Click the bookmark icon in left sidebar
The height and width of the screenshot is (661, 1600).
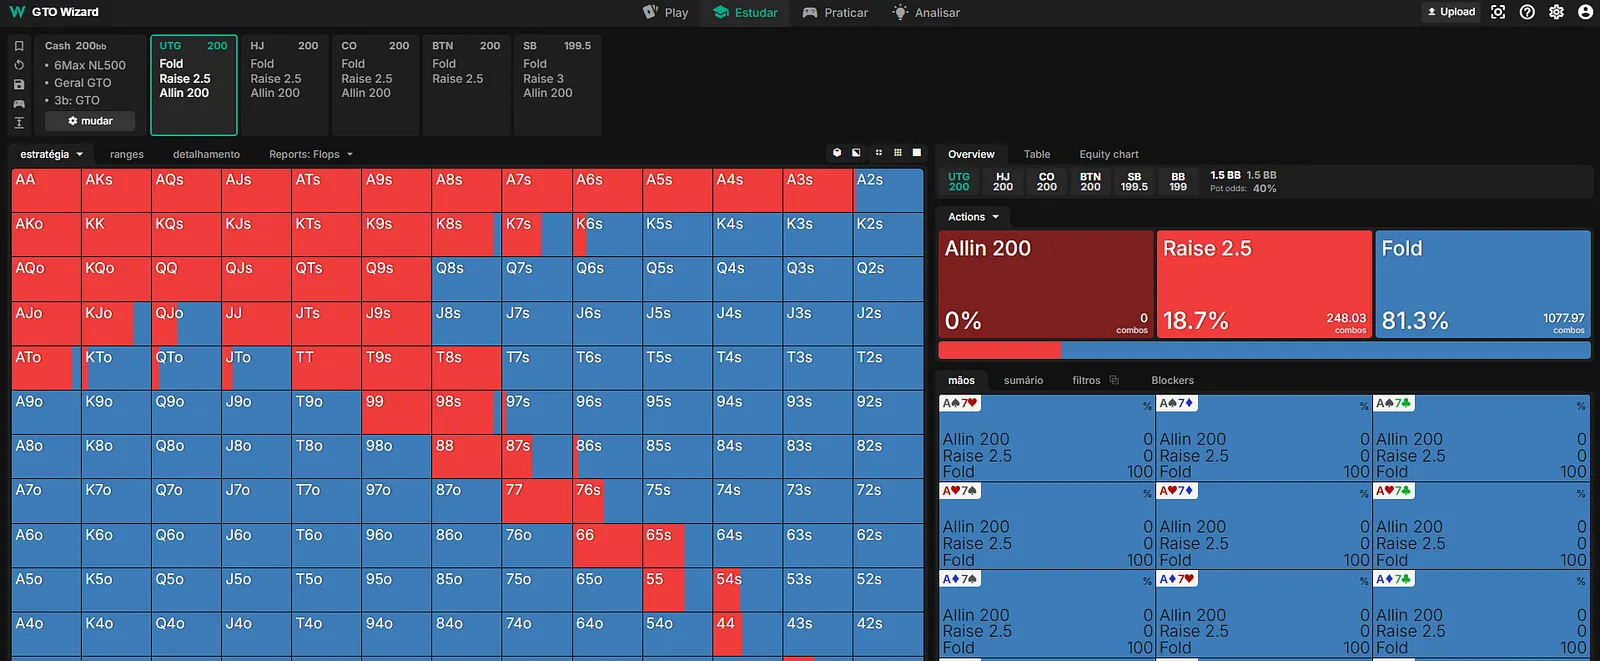pos(19,46)
